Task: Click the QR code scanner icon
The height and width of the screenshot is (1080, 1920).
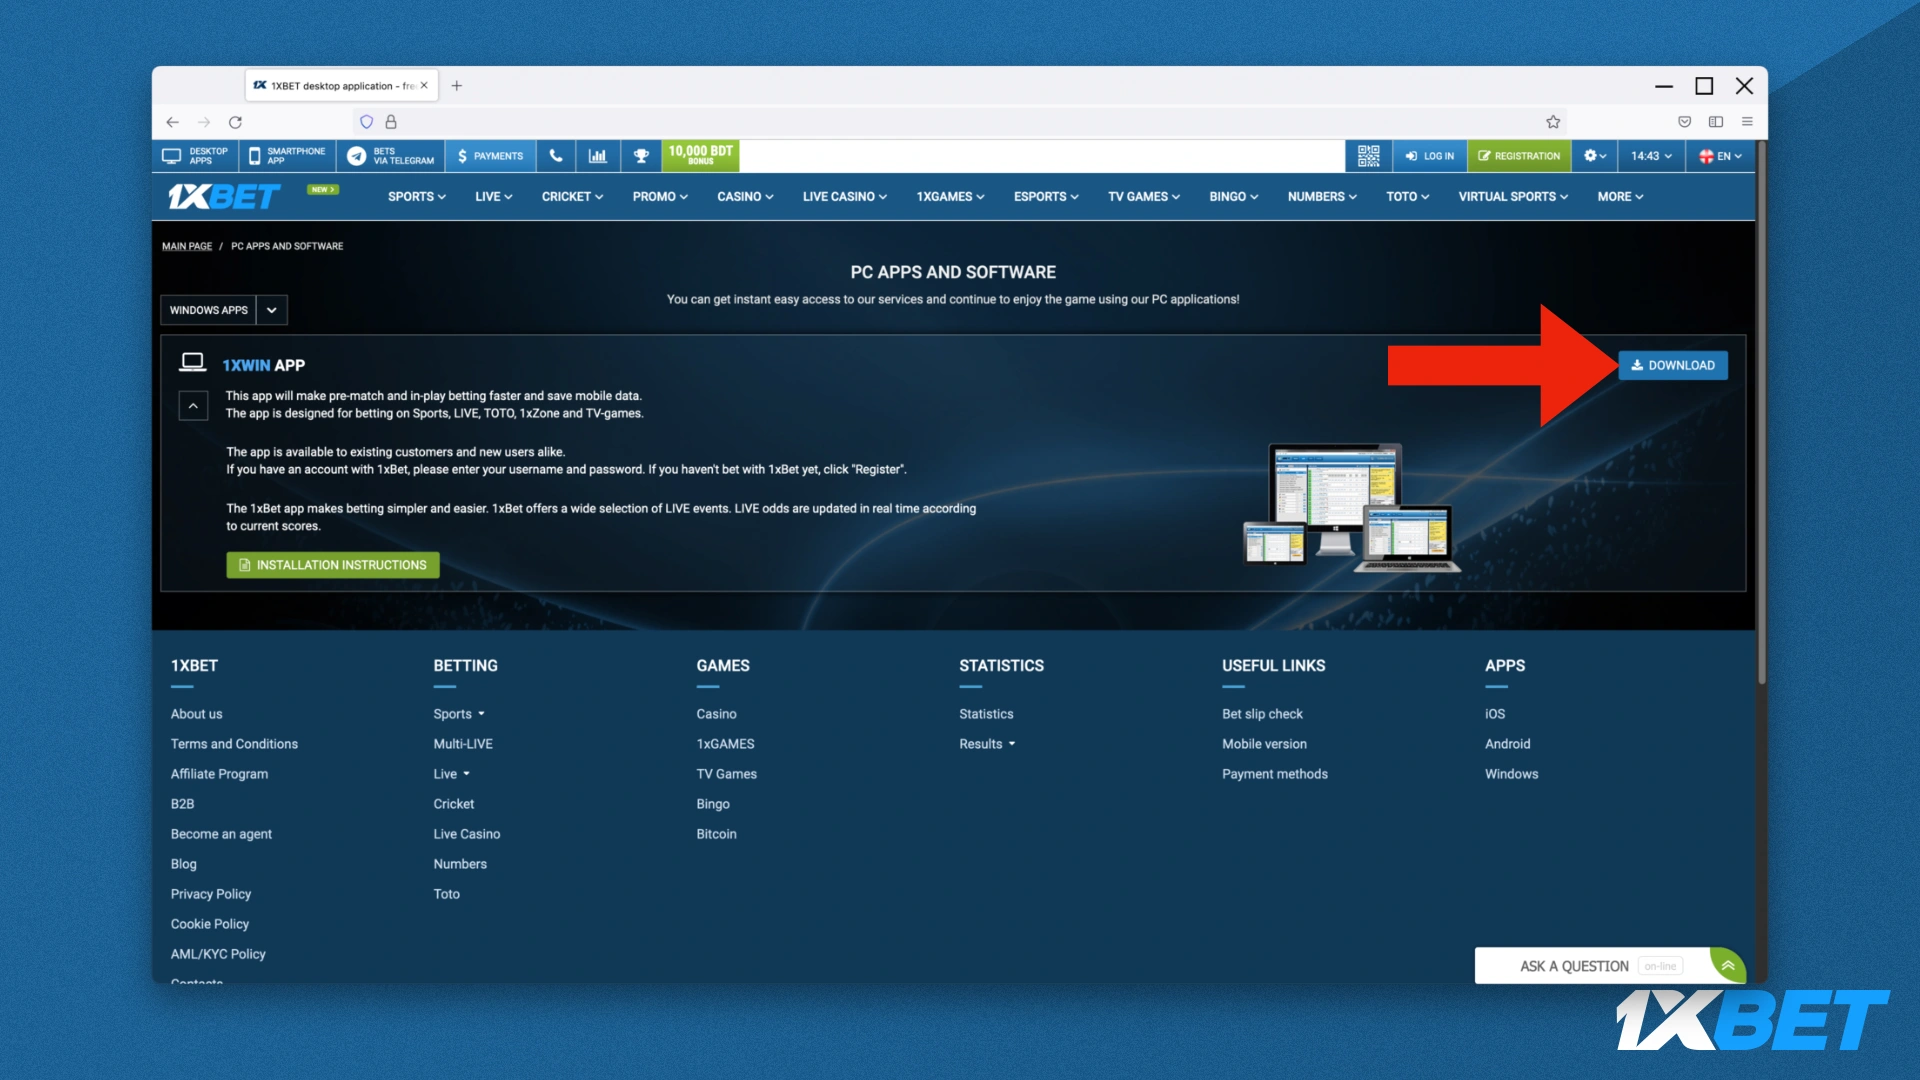Action: pos(1367,156)
